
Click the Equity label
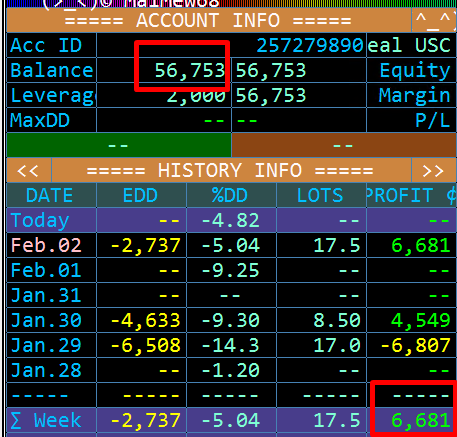(x=415, y=71)
